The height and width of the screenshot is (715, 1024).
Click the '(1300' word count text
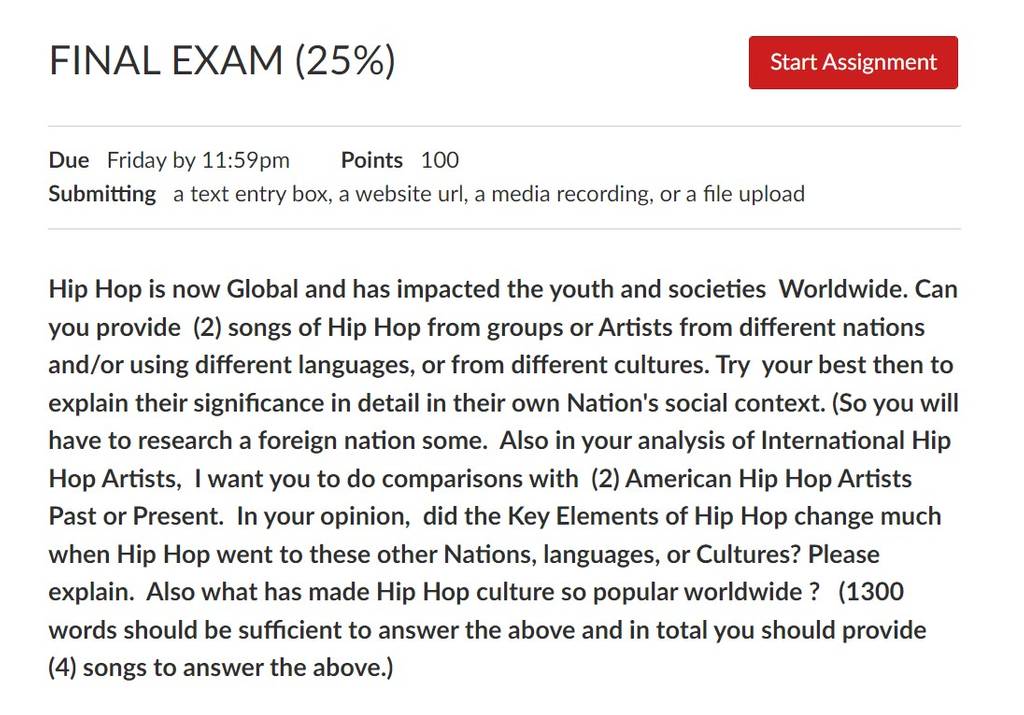point(871,592)
